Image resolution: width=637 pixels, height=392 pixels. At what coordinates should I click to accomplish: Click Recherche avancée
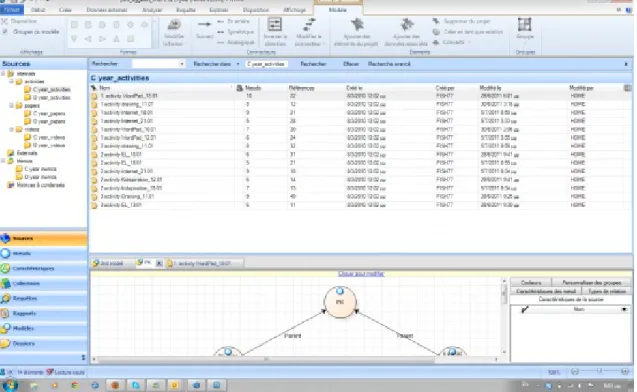(x=389, y=64)
